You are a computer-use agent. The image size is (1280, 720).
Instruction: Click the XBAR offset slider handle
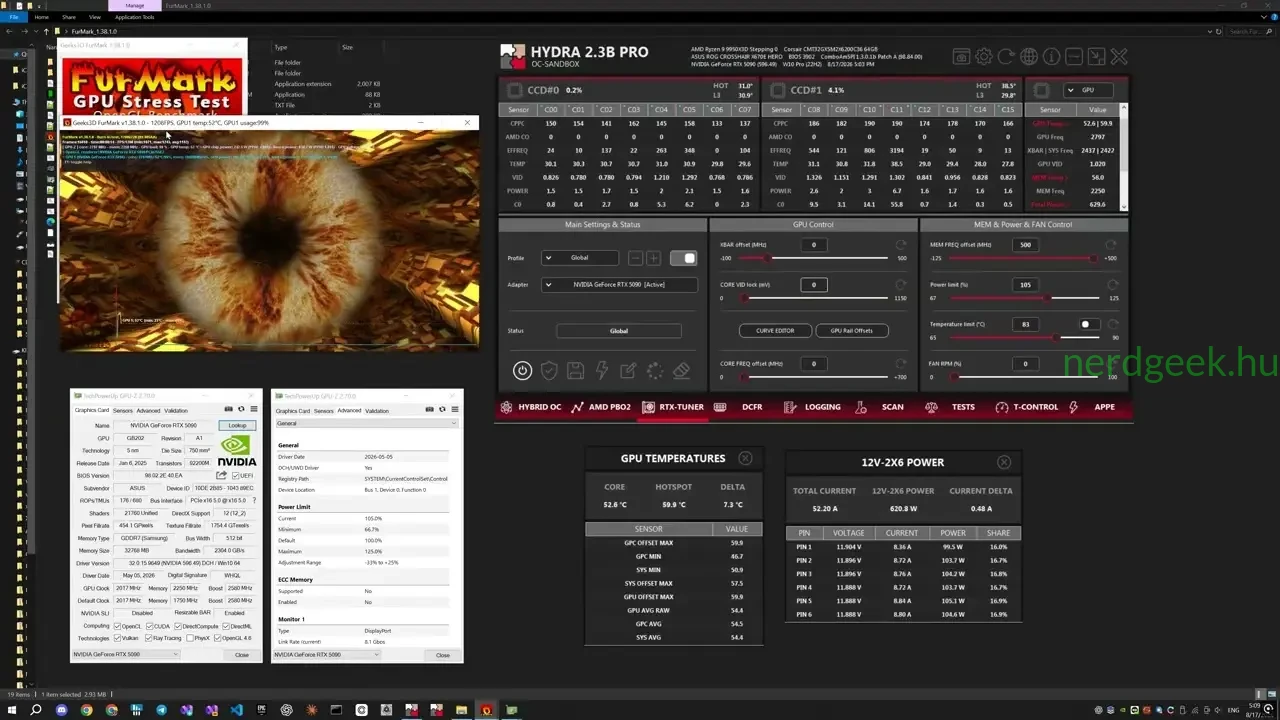pos(768,258)
